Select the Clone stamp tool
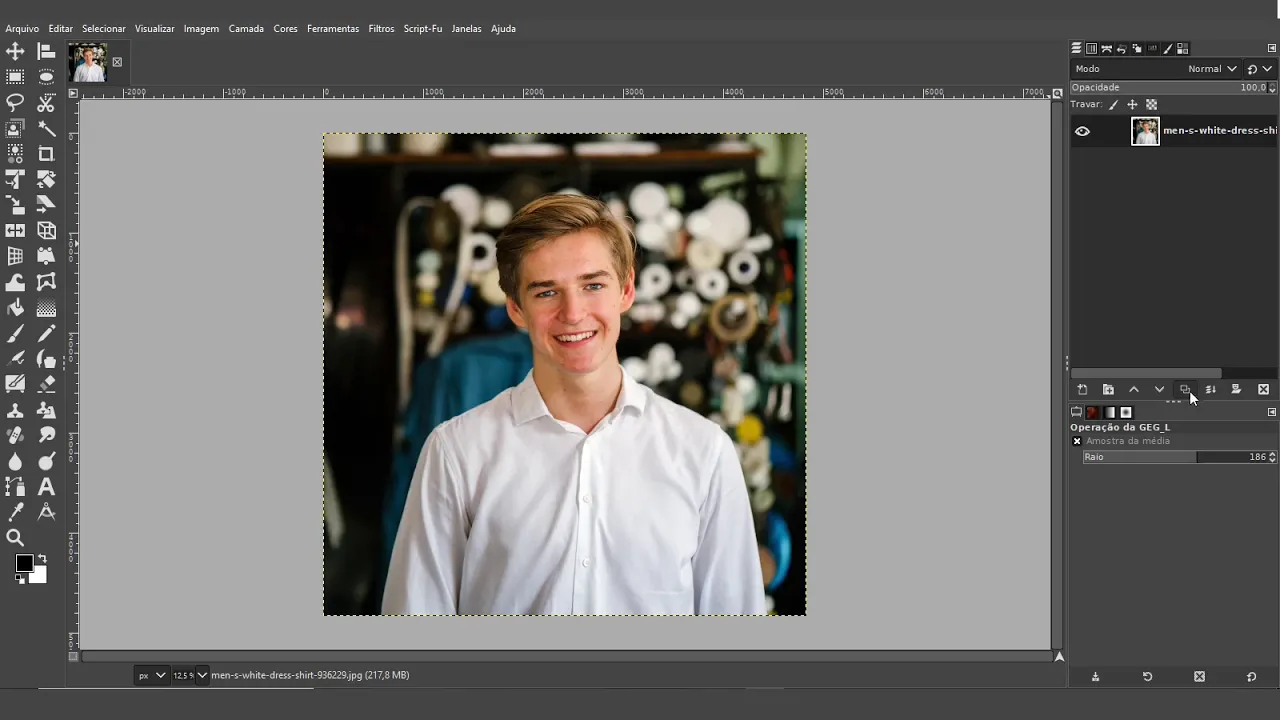Viewport: 1280px width, 720px height. tap(15, 411)
